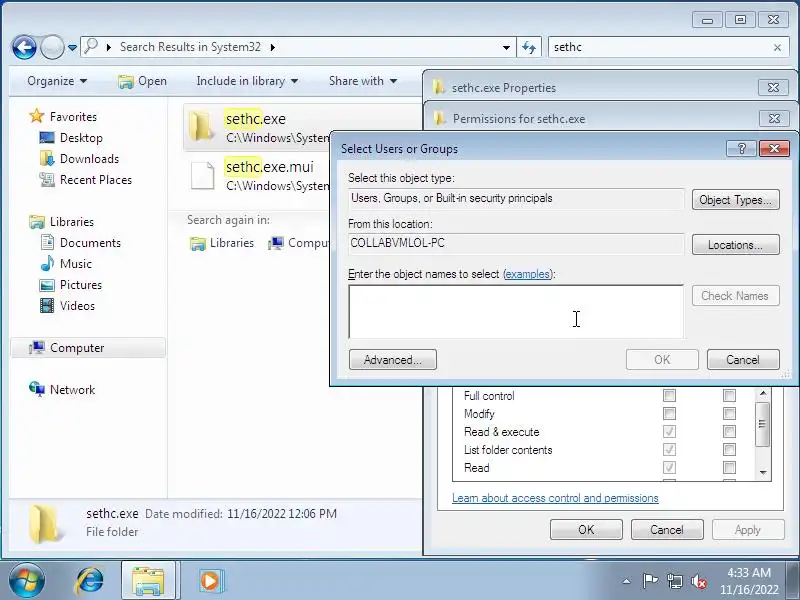The height and width of the screenshot is (600, 800).
Task: Launch Internet Explorer from taskbar
Action: [x=89, y=581]
